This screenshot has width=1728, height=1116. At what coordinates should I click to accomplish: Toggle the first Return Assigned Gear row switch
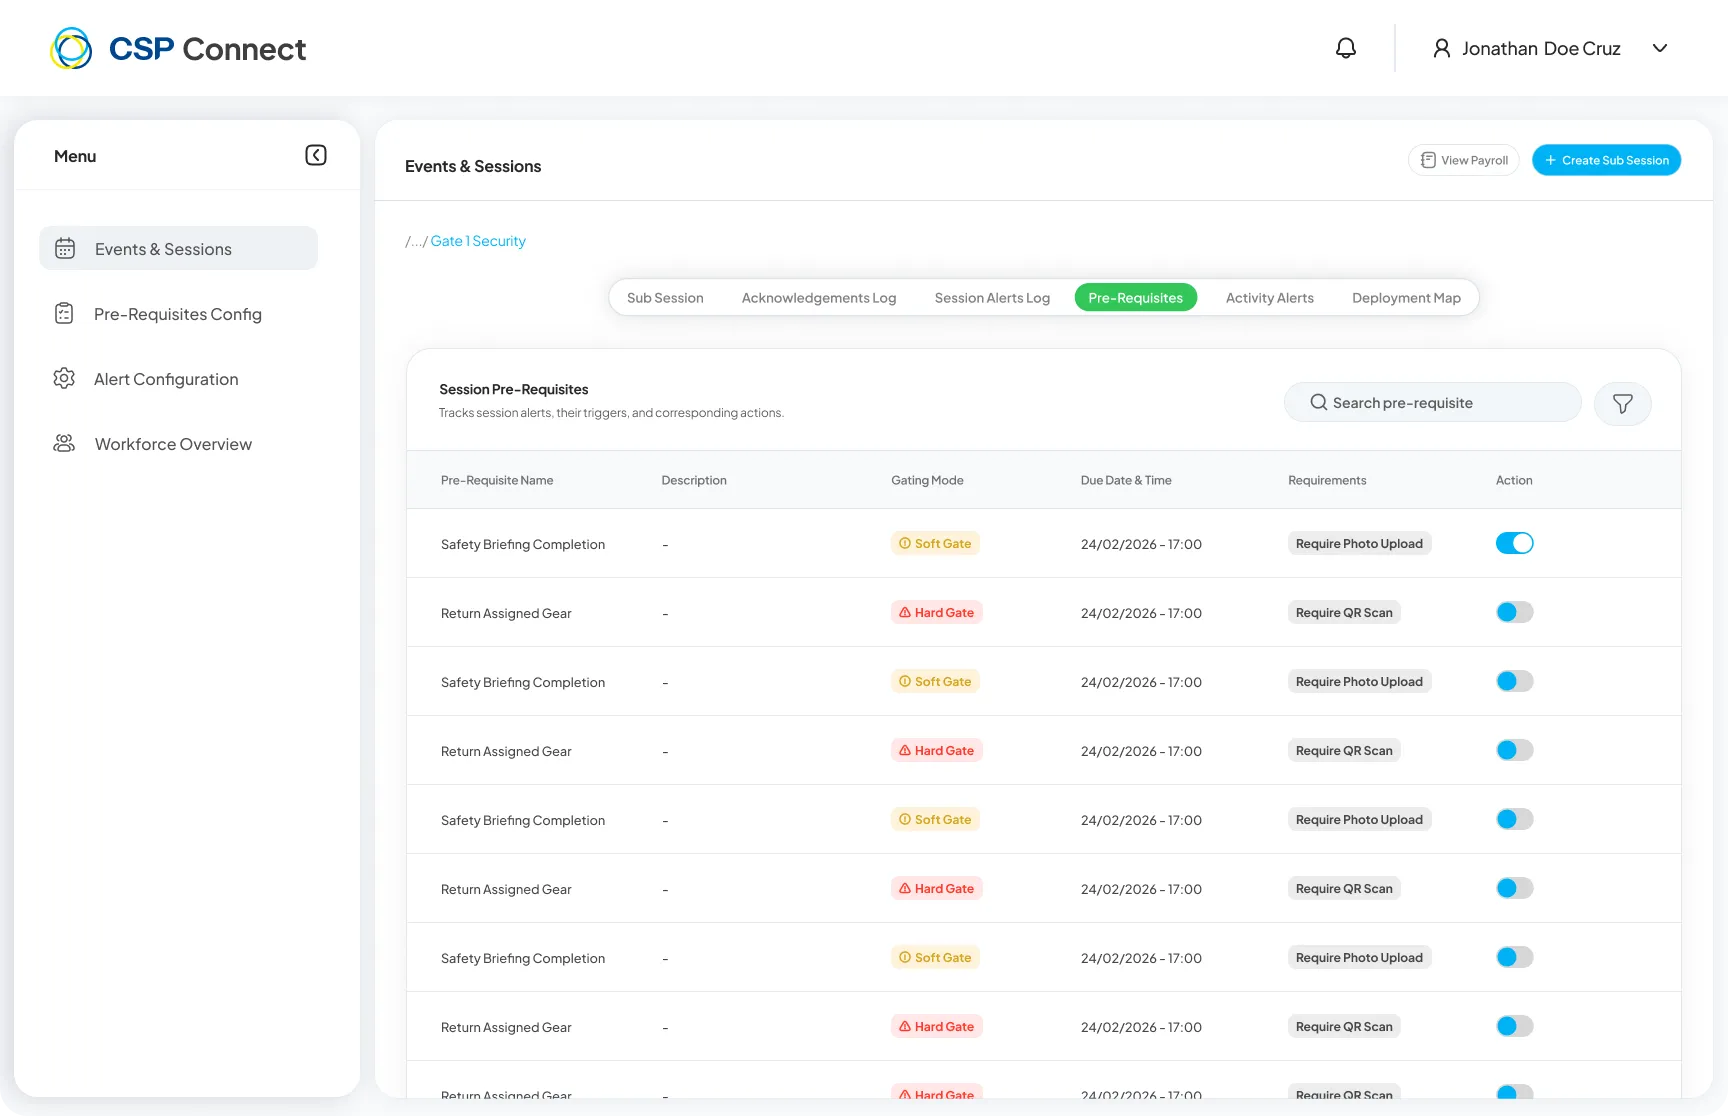click(x=1514, y=612)
